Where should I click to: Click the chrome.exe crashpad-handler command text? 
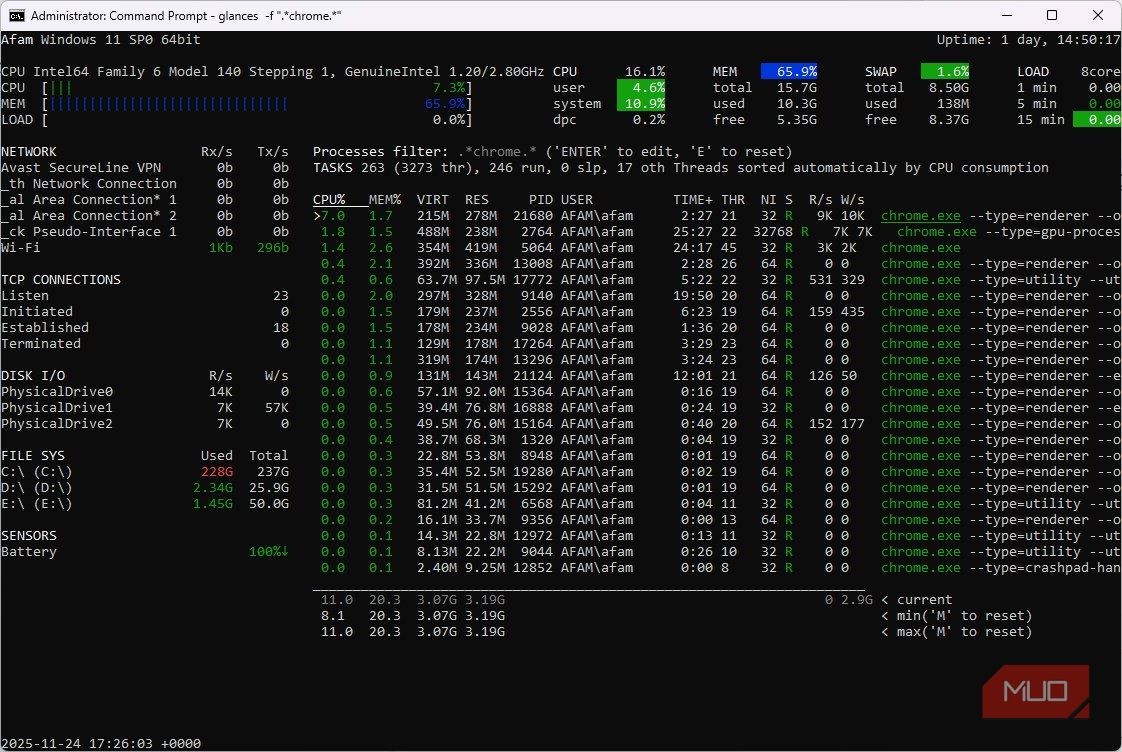click(x=1000, y=567)
